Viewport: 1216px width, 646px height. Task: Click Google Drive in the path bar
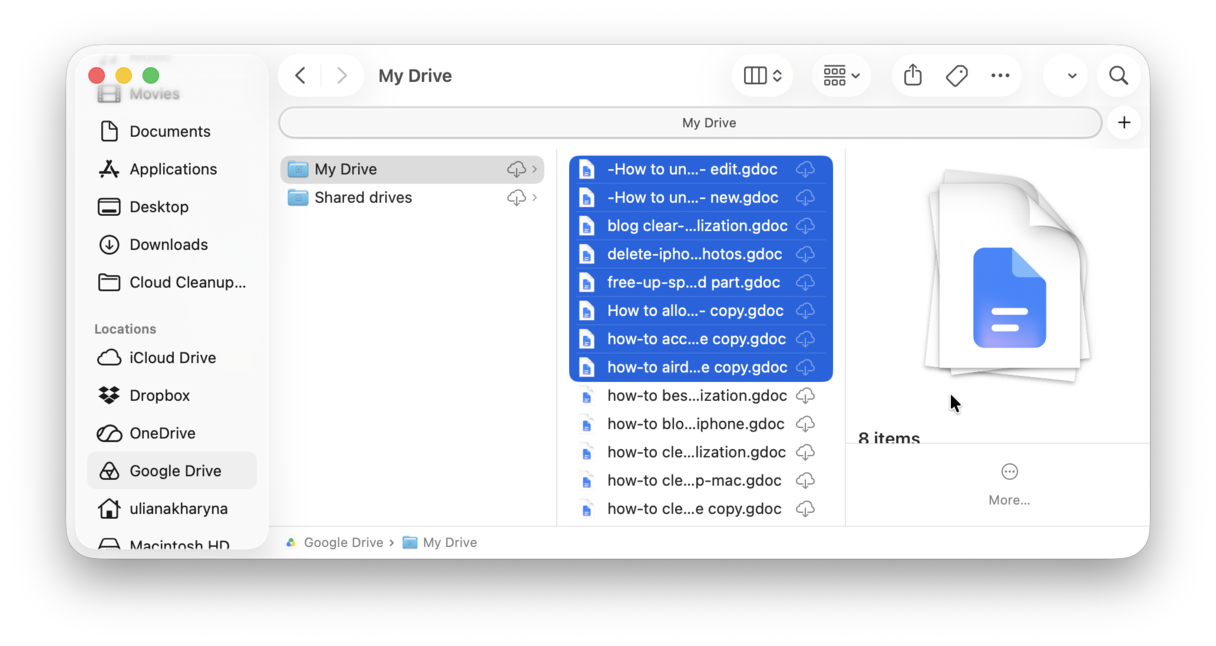click(x=334, y=543)
